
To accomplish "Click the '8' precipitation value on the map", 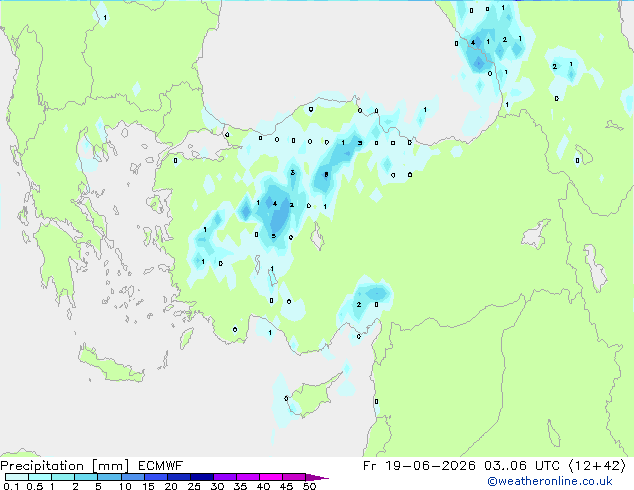I will (x=326, y=175).
